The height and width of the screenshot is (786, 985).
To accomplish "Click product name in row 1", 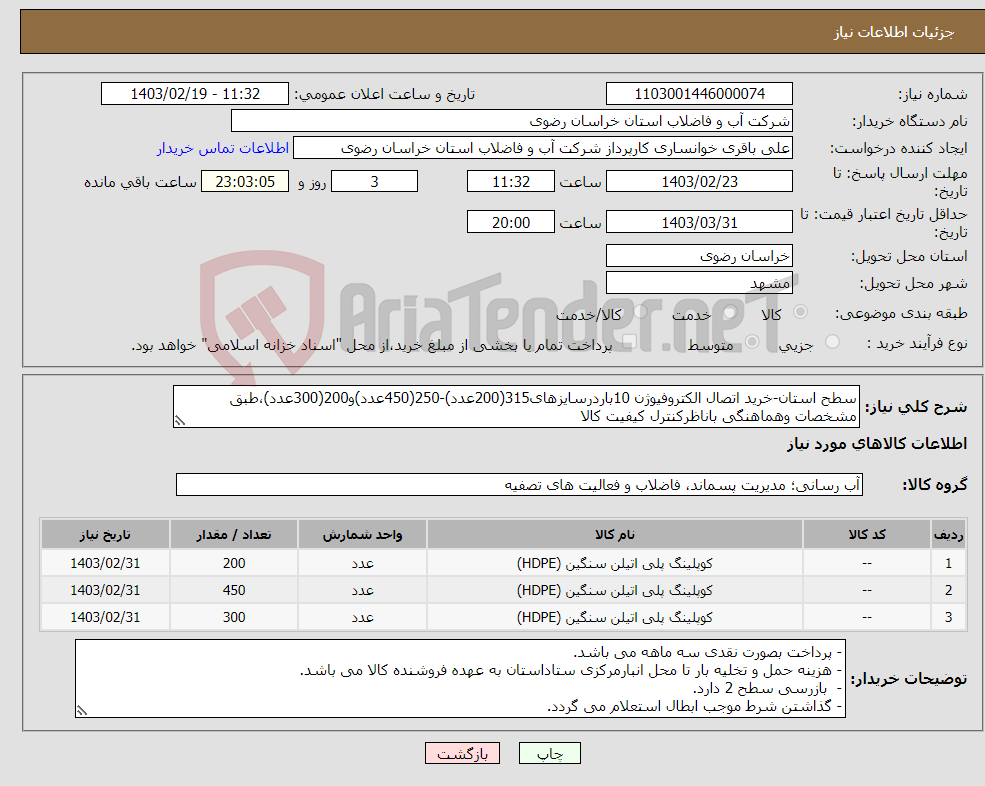I will (x=615, y=564).
